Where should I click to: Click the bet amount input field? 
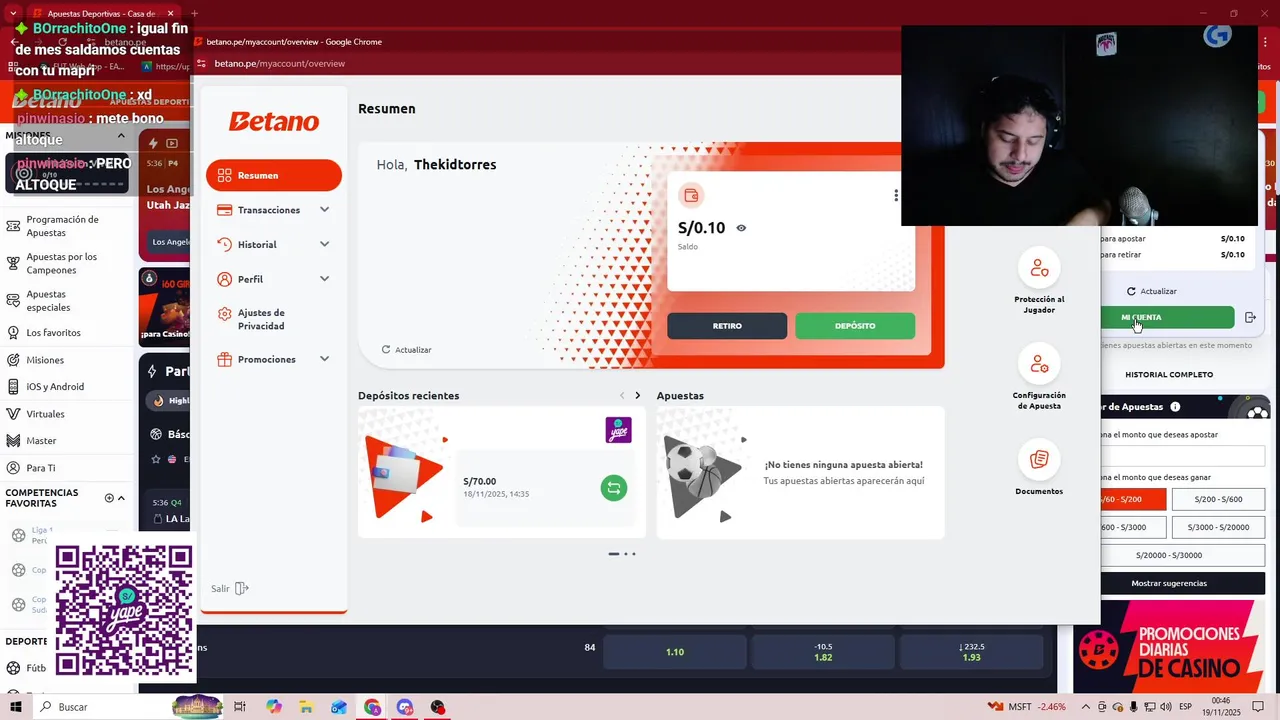[x=1182, y=457]
